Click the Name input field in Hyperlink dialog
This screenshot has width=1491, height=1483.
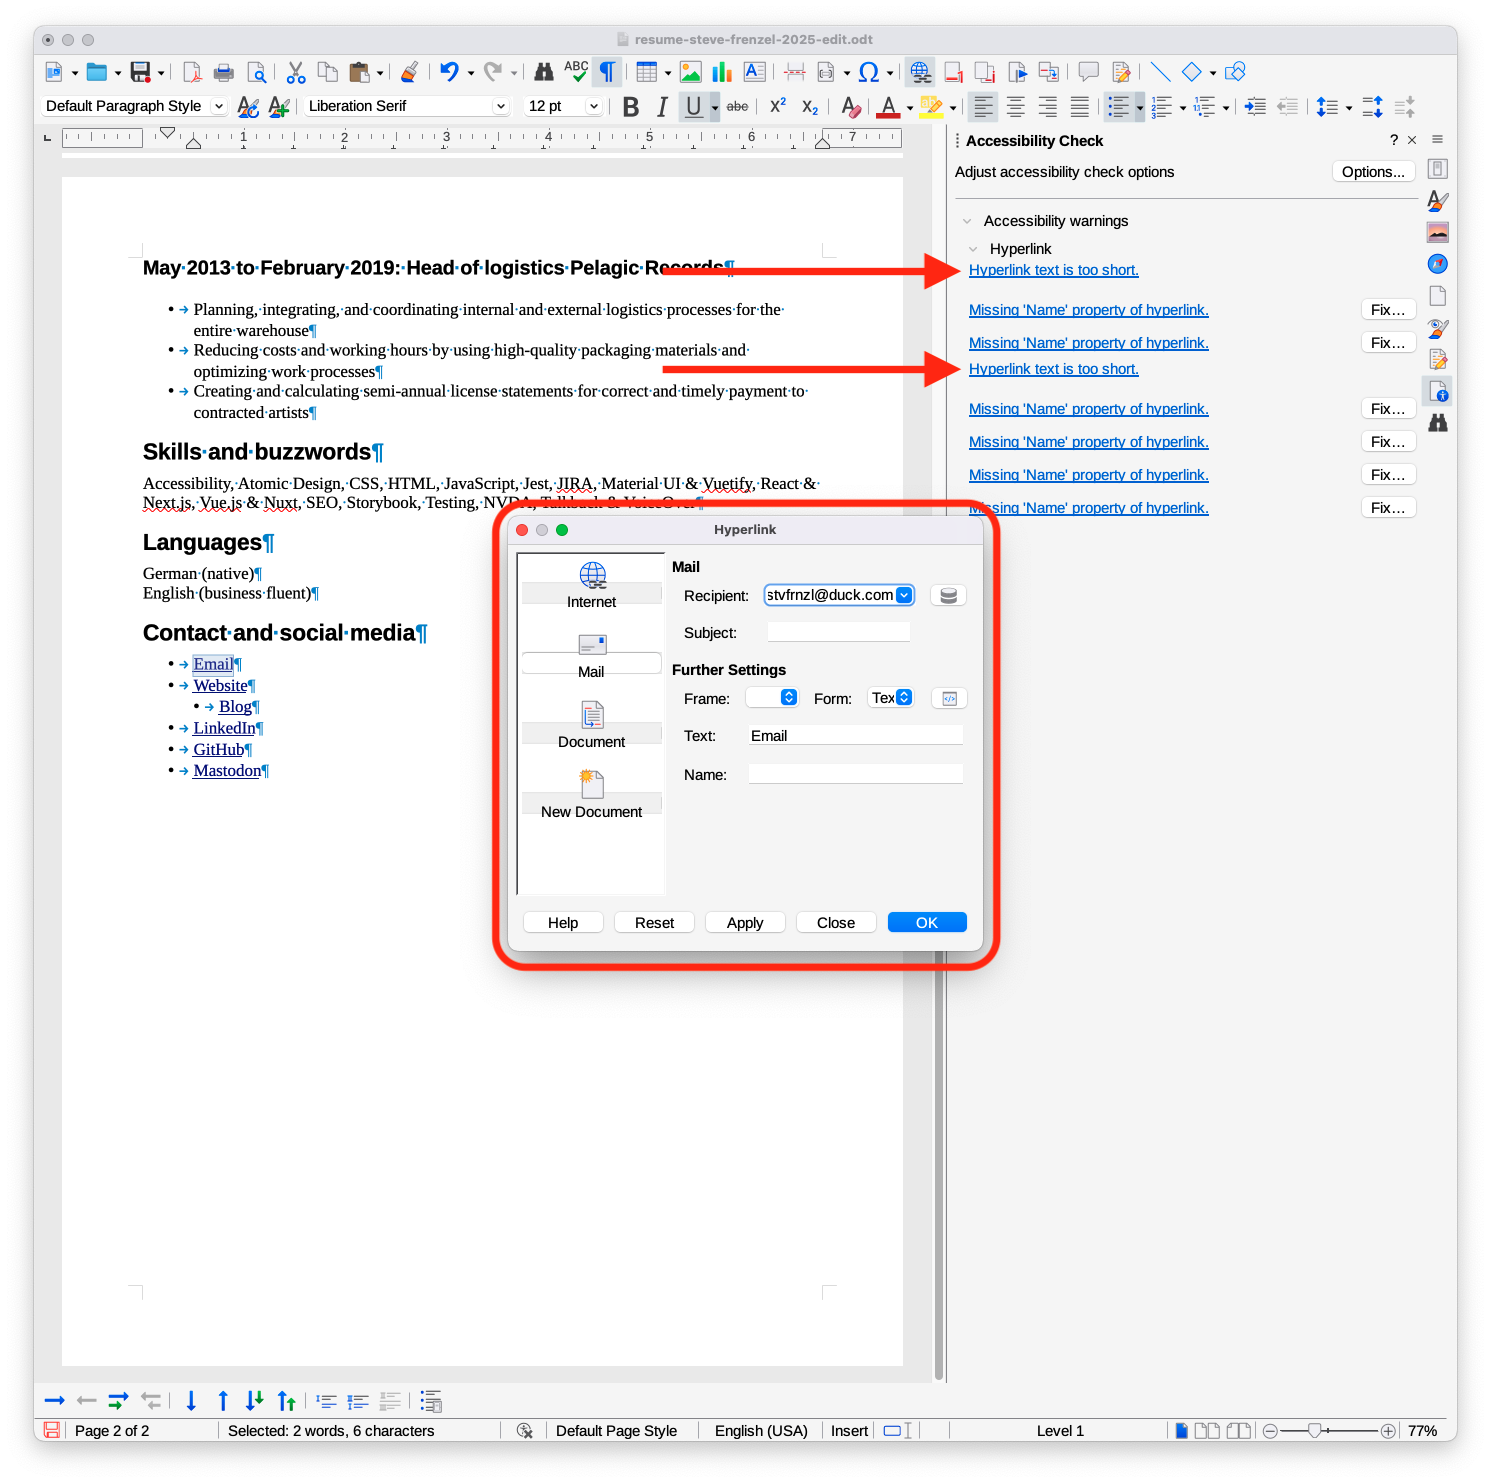click(x=855, y=775)
